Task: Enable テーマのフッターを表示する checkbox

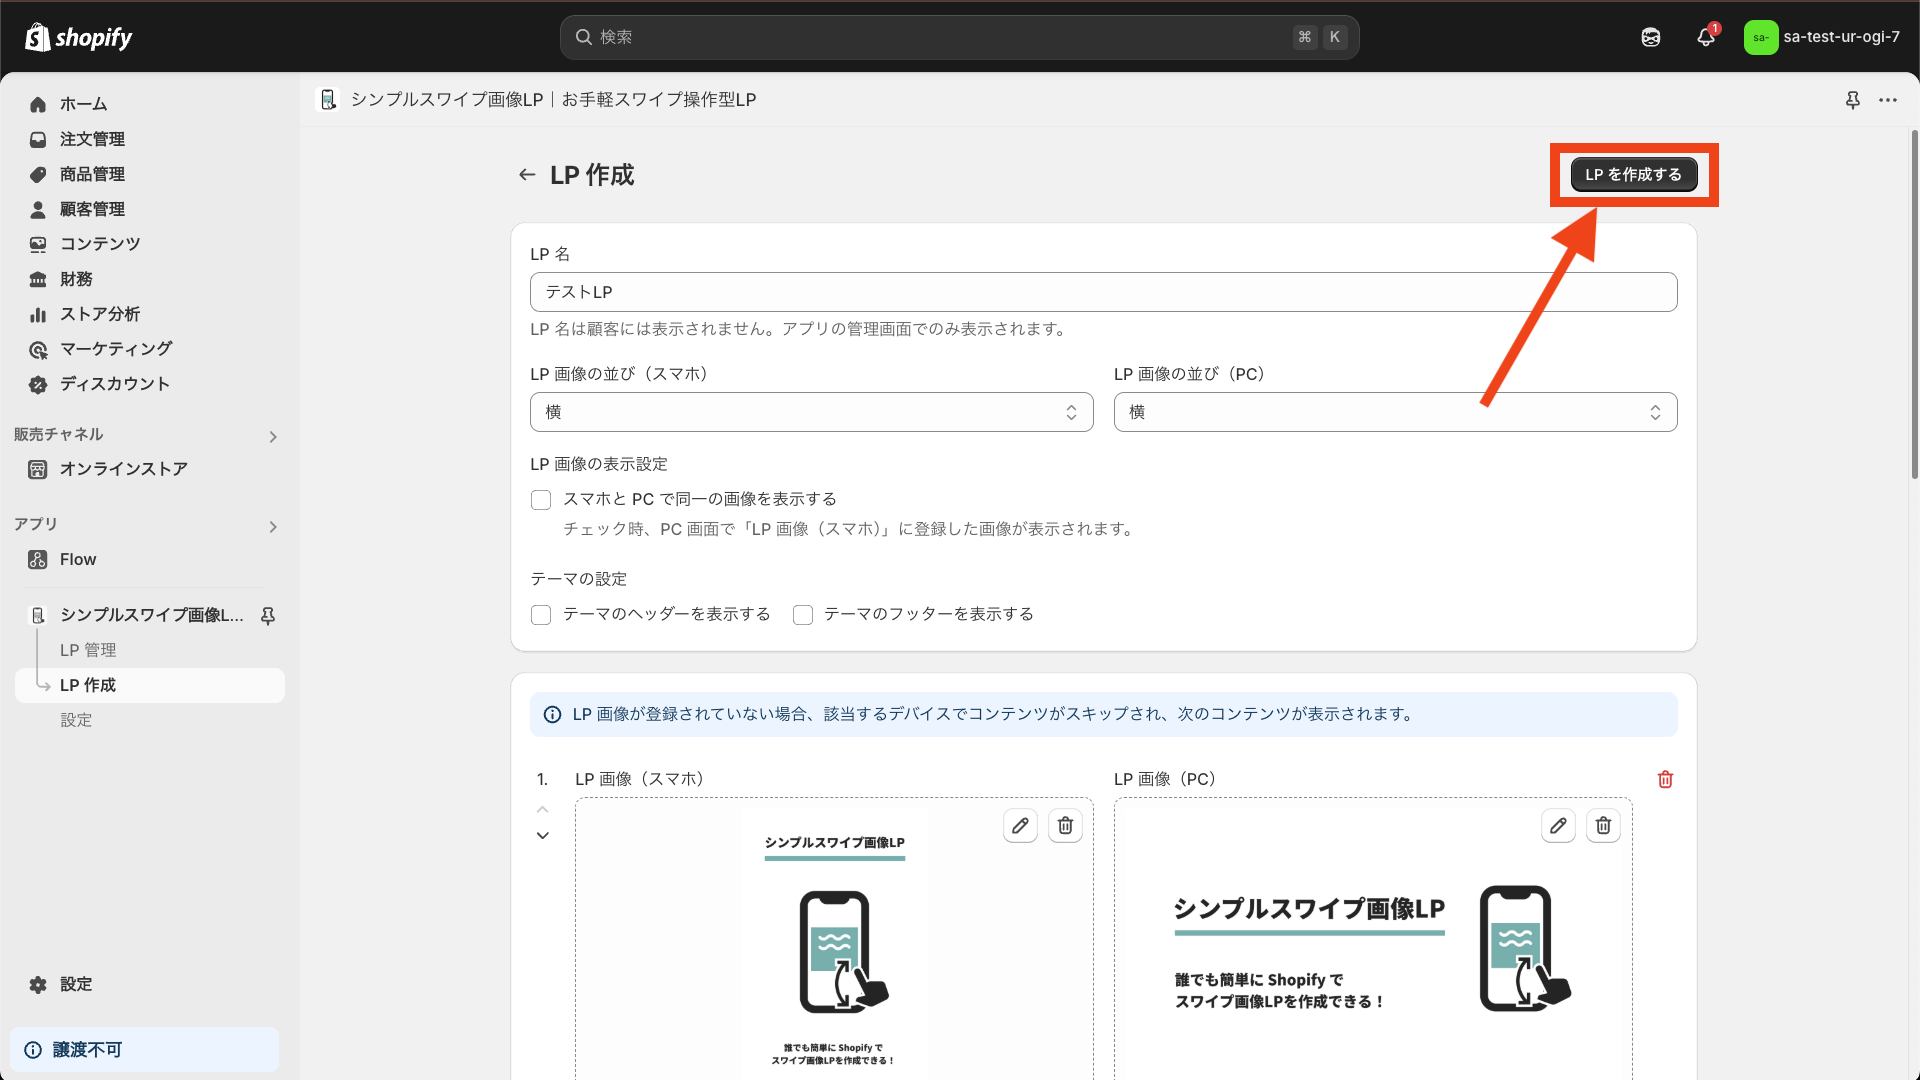Action: point(803,615)
